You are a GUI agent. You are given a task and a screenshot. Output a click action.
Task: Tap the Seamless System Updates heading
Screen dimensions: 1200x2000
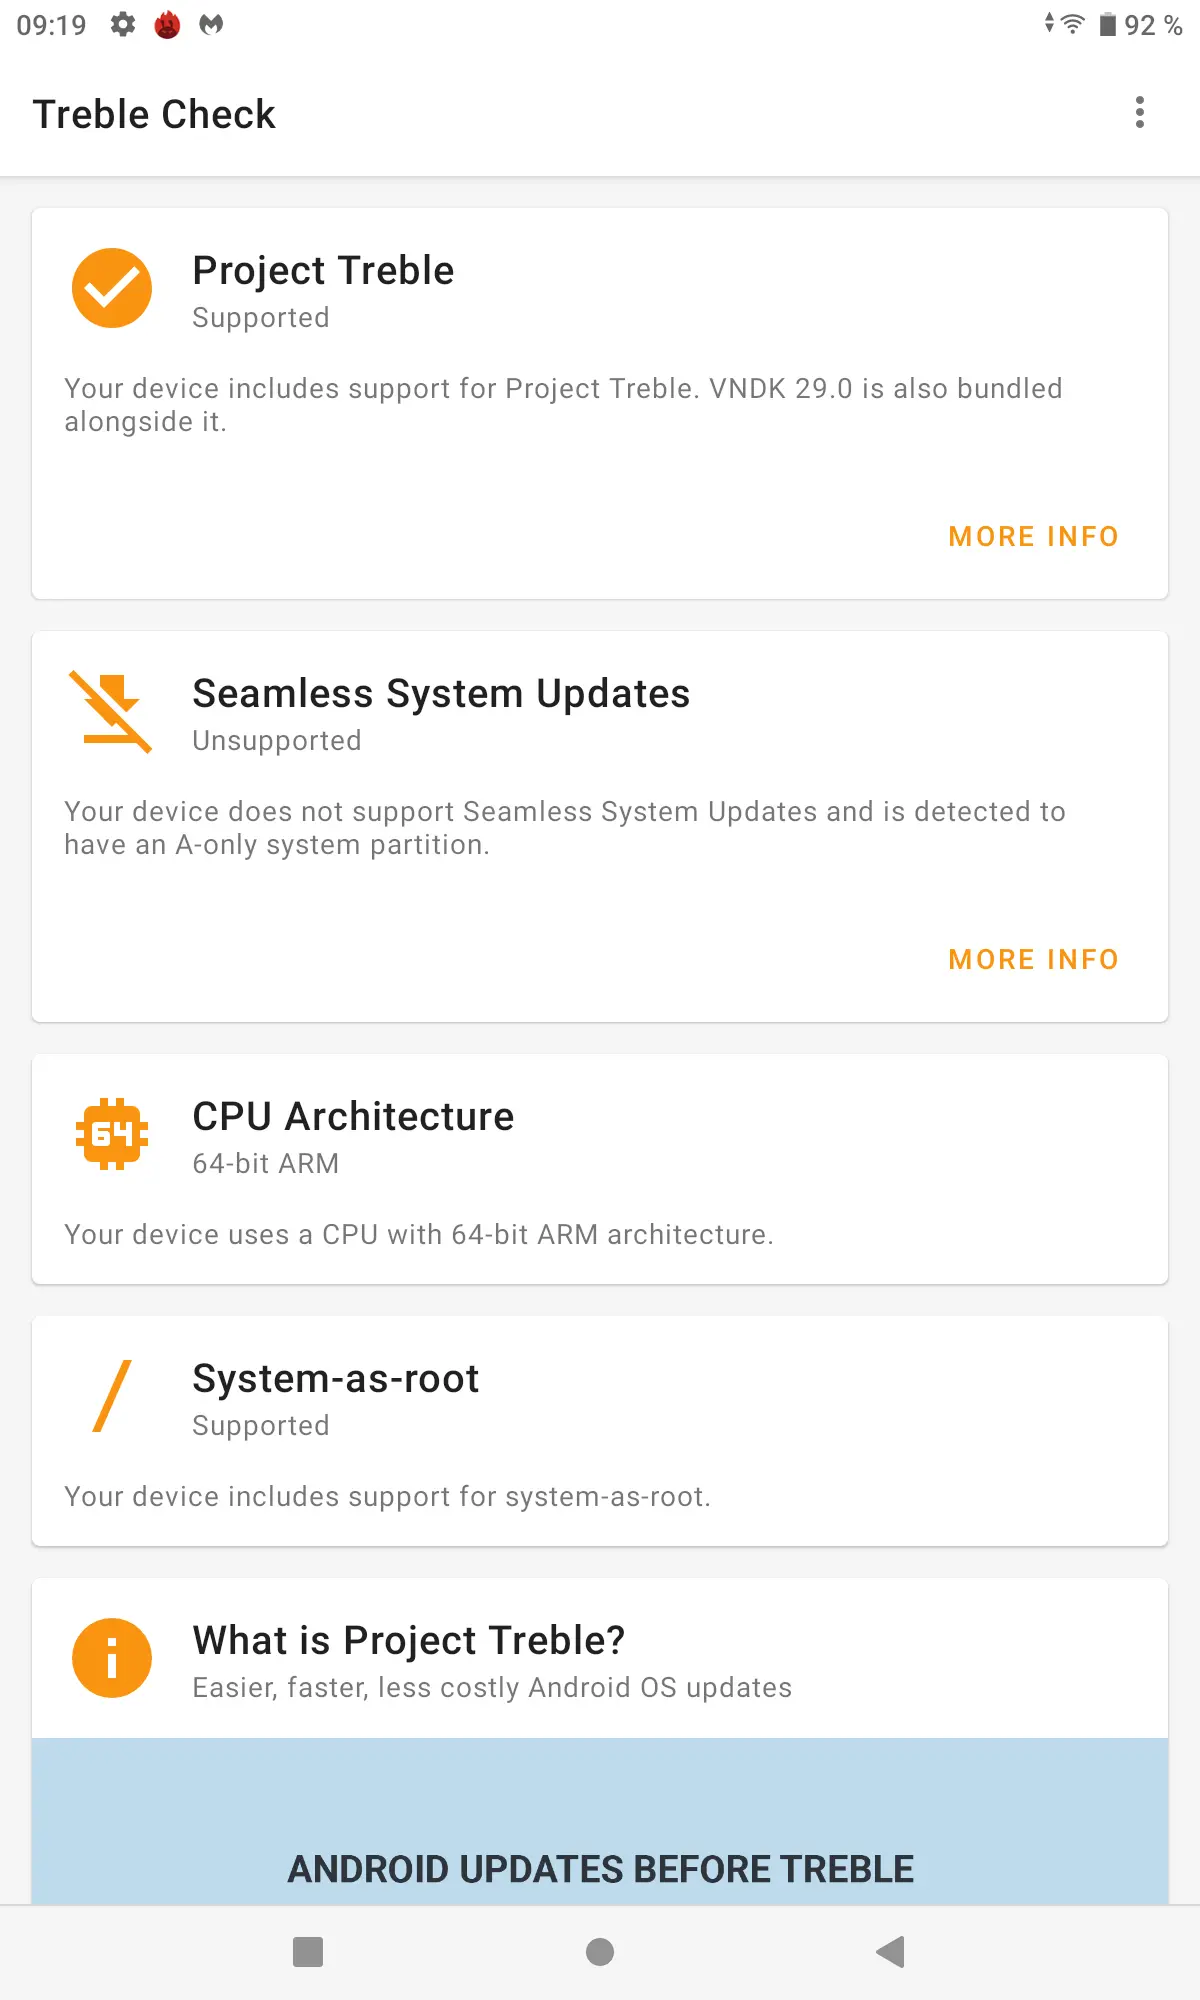click(x=441, y=694)
